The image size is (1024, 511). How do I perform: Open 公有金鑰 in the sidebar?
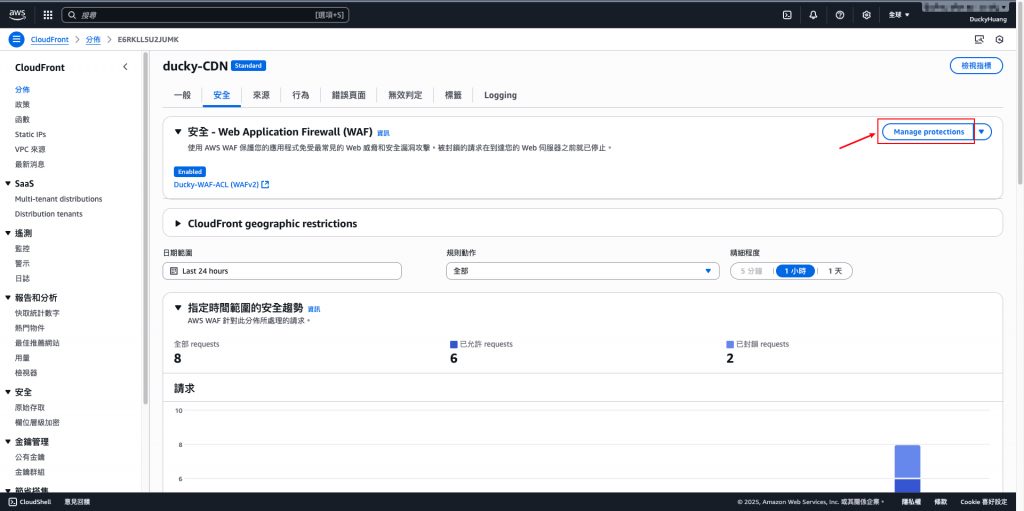pos(30,457)
